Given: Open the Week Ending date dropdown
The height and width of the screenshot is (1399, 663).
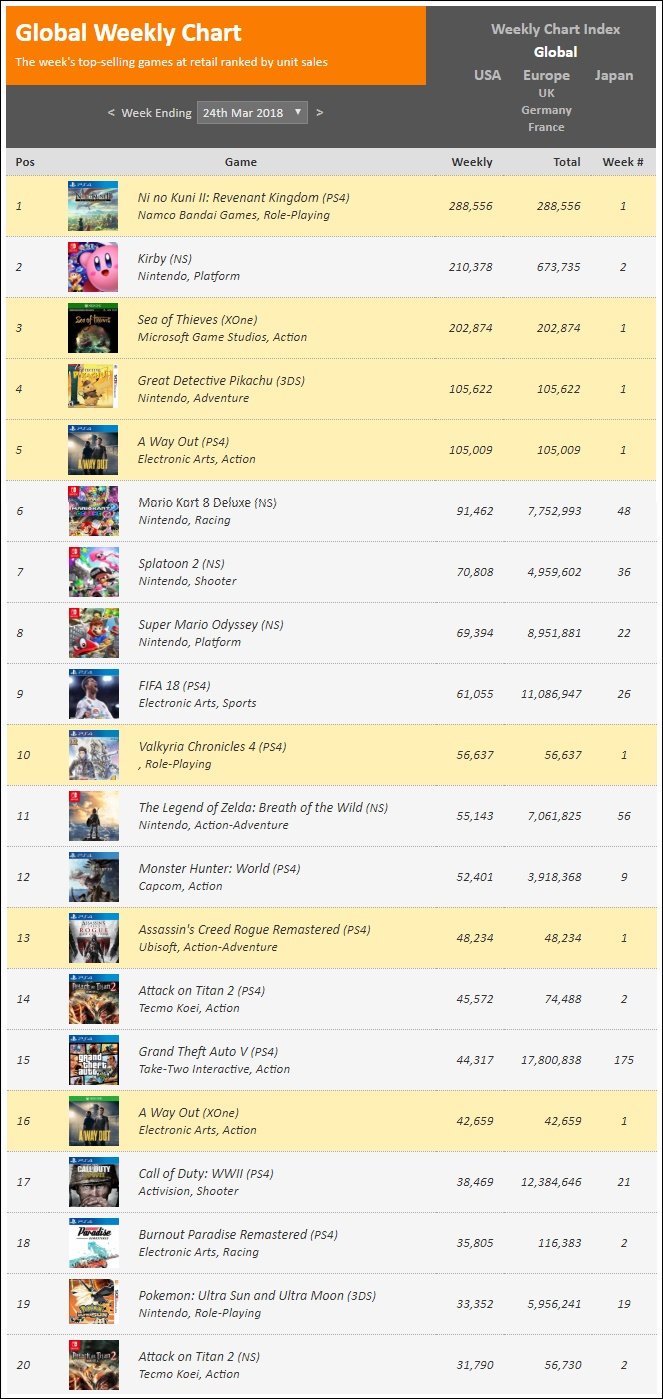Looking at the screenshot, I should click(x=252, y=113).
